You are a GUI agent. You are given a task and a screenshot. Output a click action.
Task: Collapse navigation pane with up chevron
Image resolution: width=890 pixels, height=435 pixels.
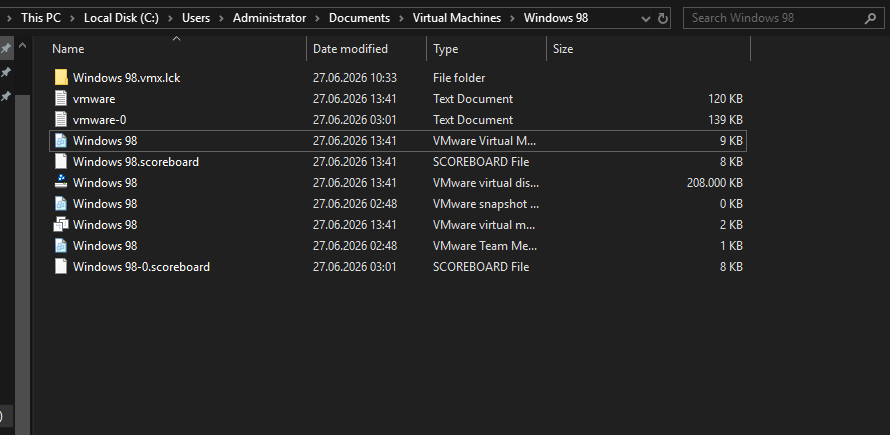[x=23, y=45]
